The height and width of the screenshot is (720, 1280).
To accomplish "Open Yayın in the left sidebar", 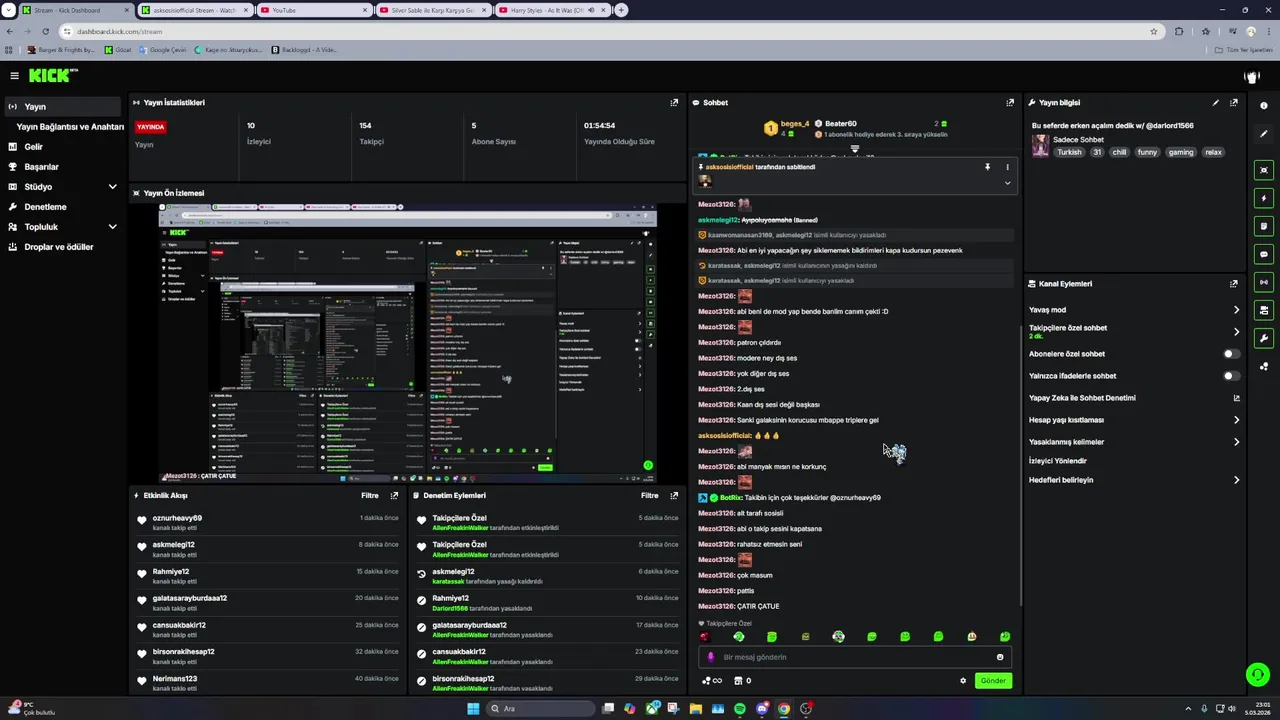I will pyautogui.click(x=62, y=107).
